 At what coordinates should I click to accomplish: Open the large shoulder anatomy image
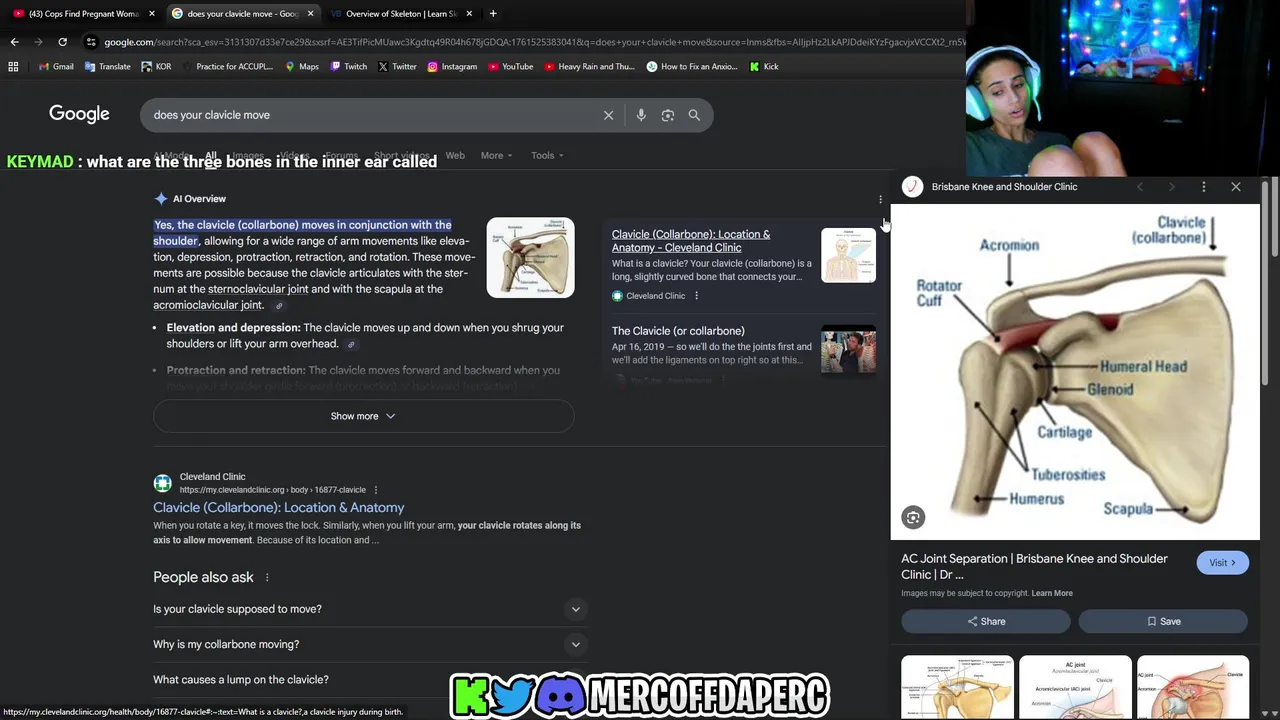tap(1075, 372)
